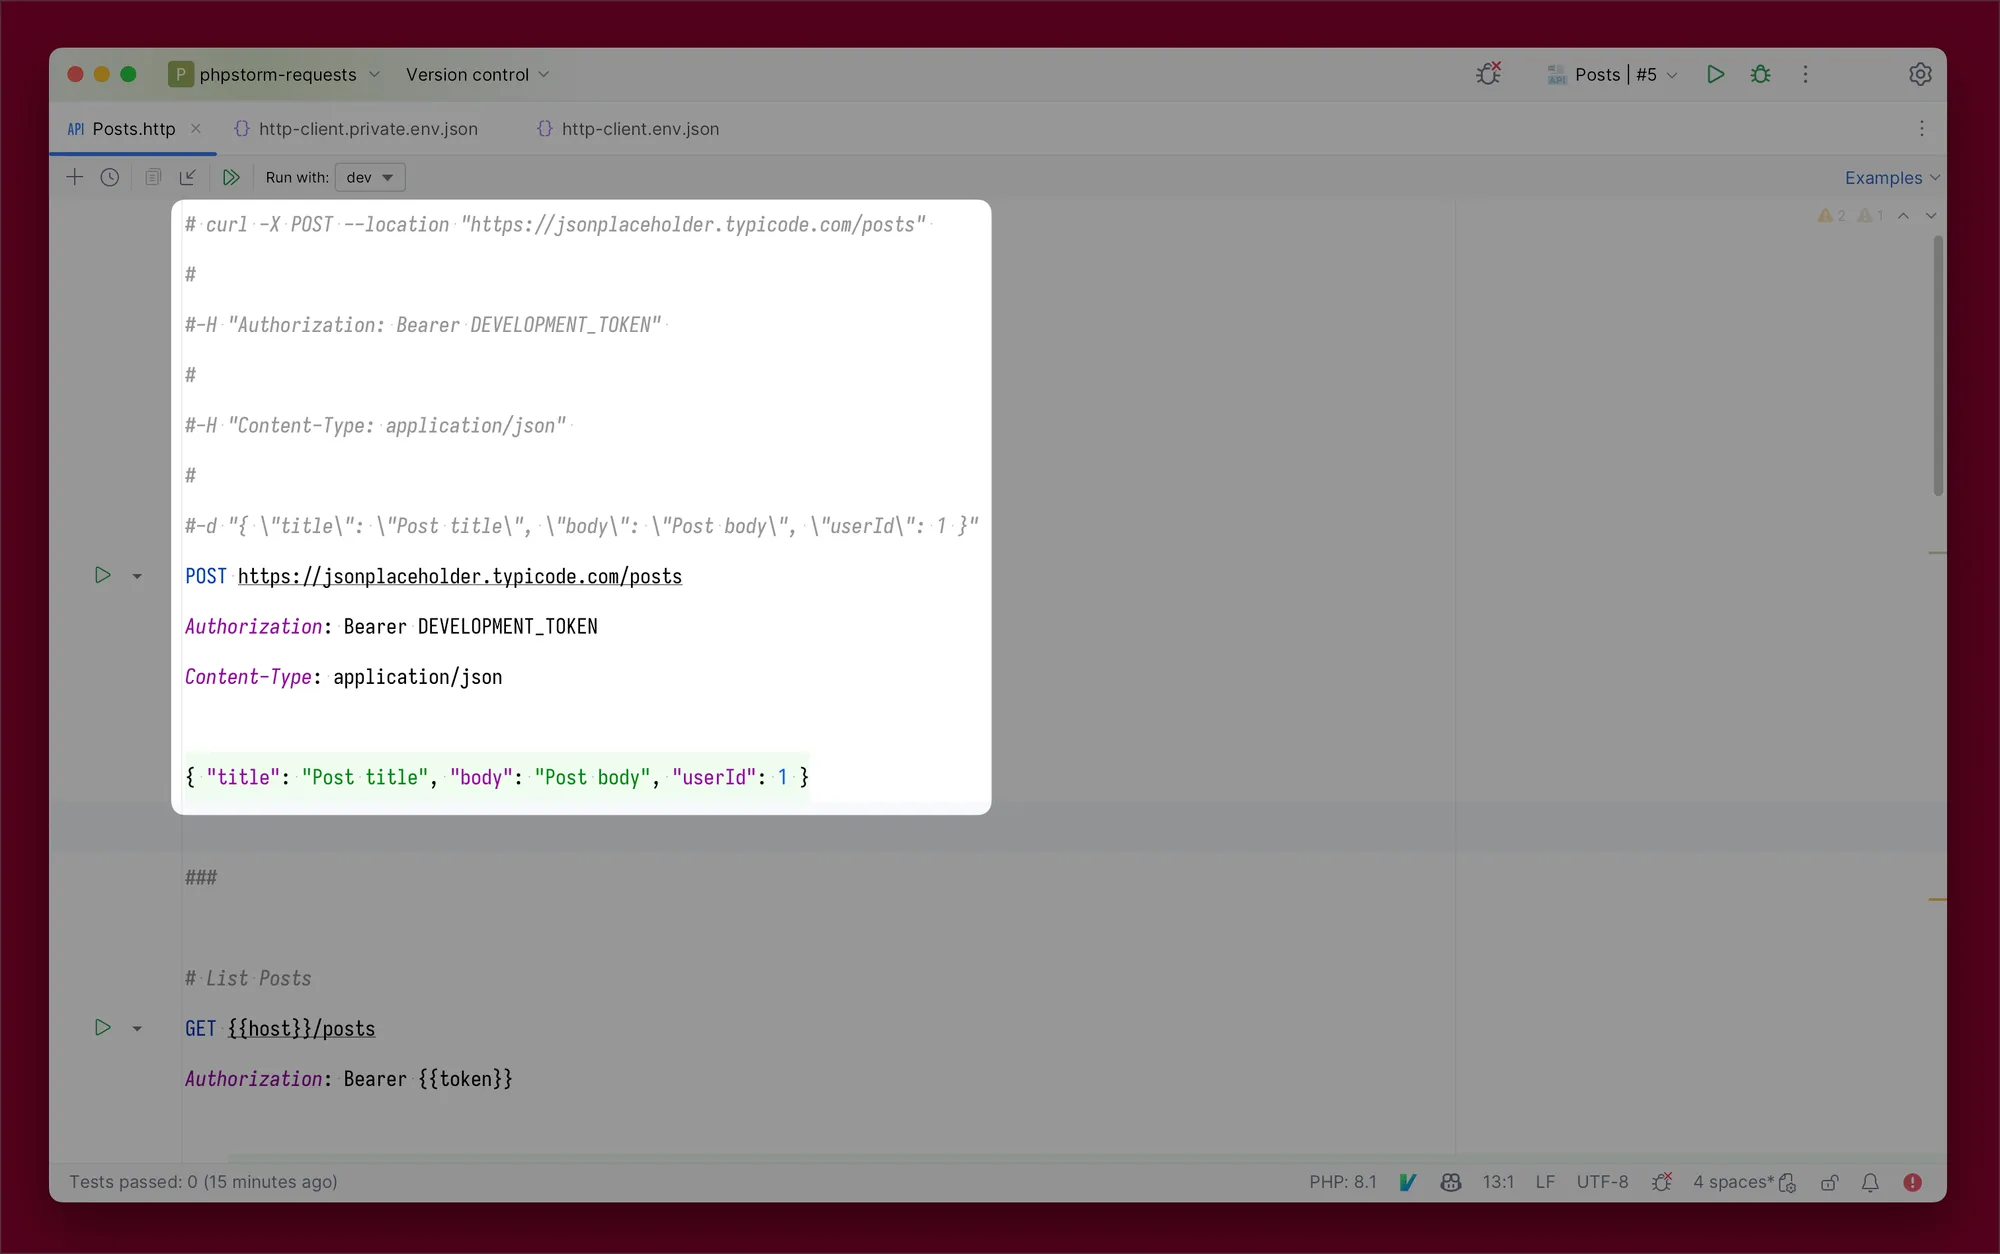The height and width of the screenshot is (1254, 2000).
Task: Click the 13:1 cursor position
Action: [1498, 1182]
